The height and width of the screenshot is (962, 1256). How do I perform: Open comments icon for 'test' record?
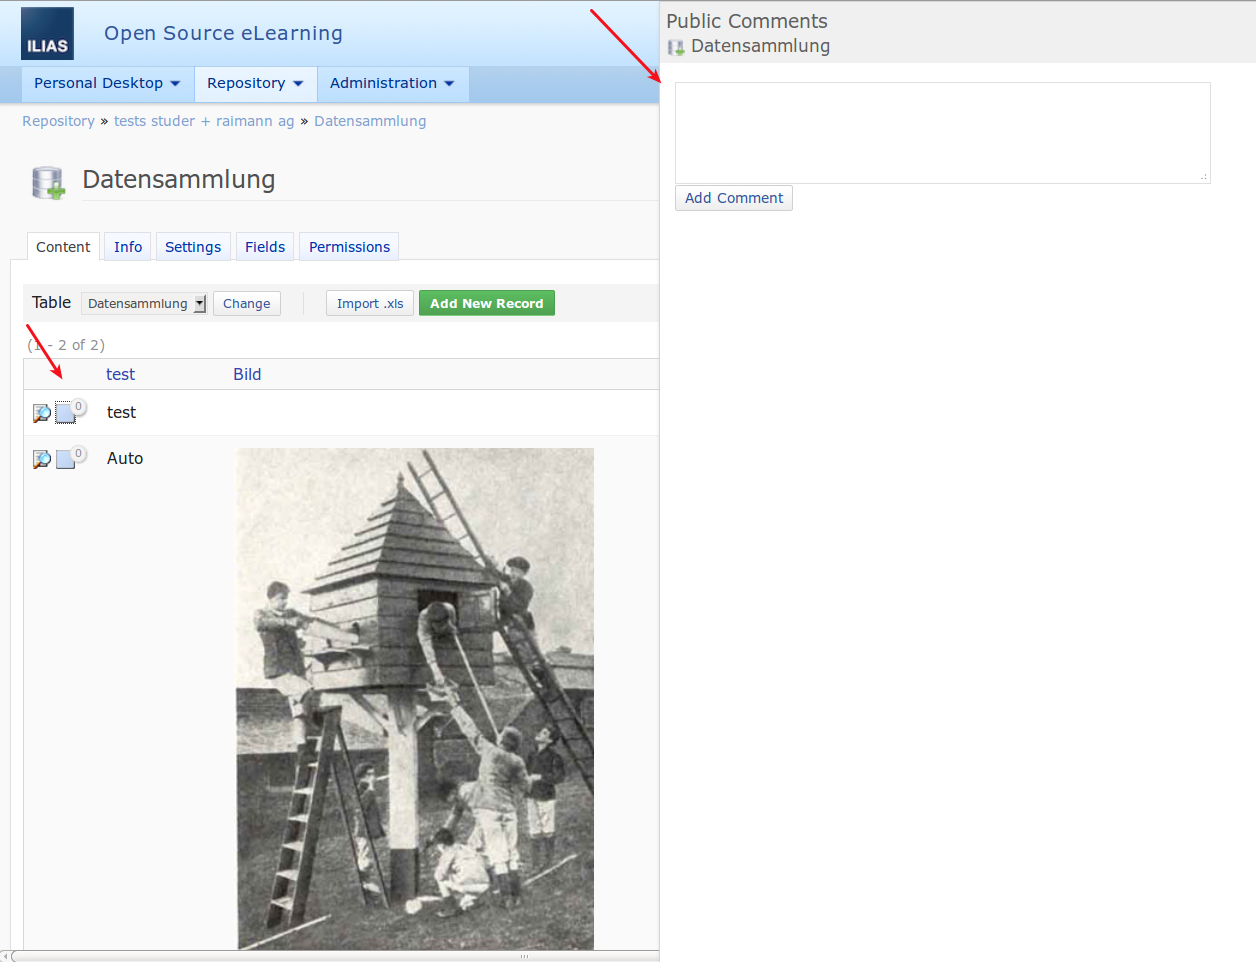click(66, 413)
